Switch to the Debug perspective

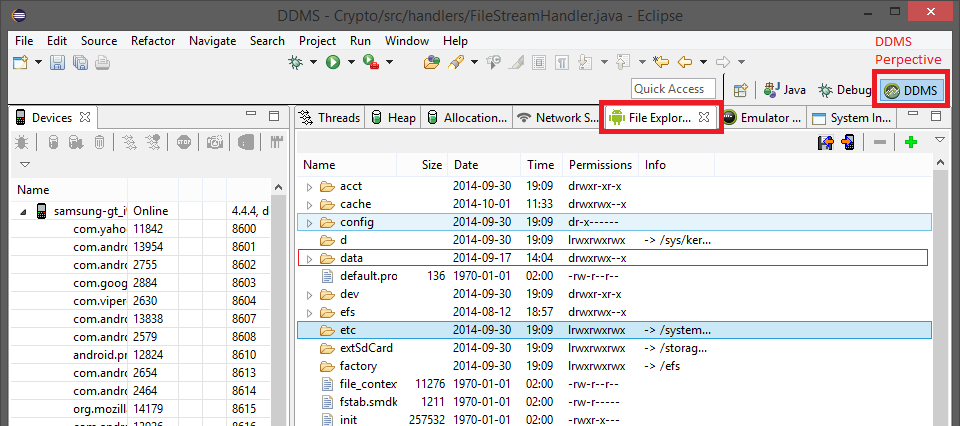tap(845, 90)
